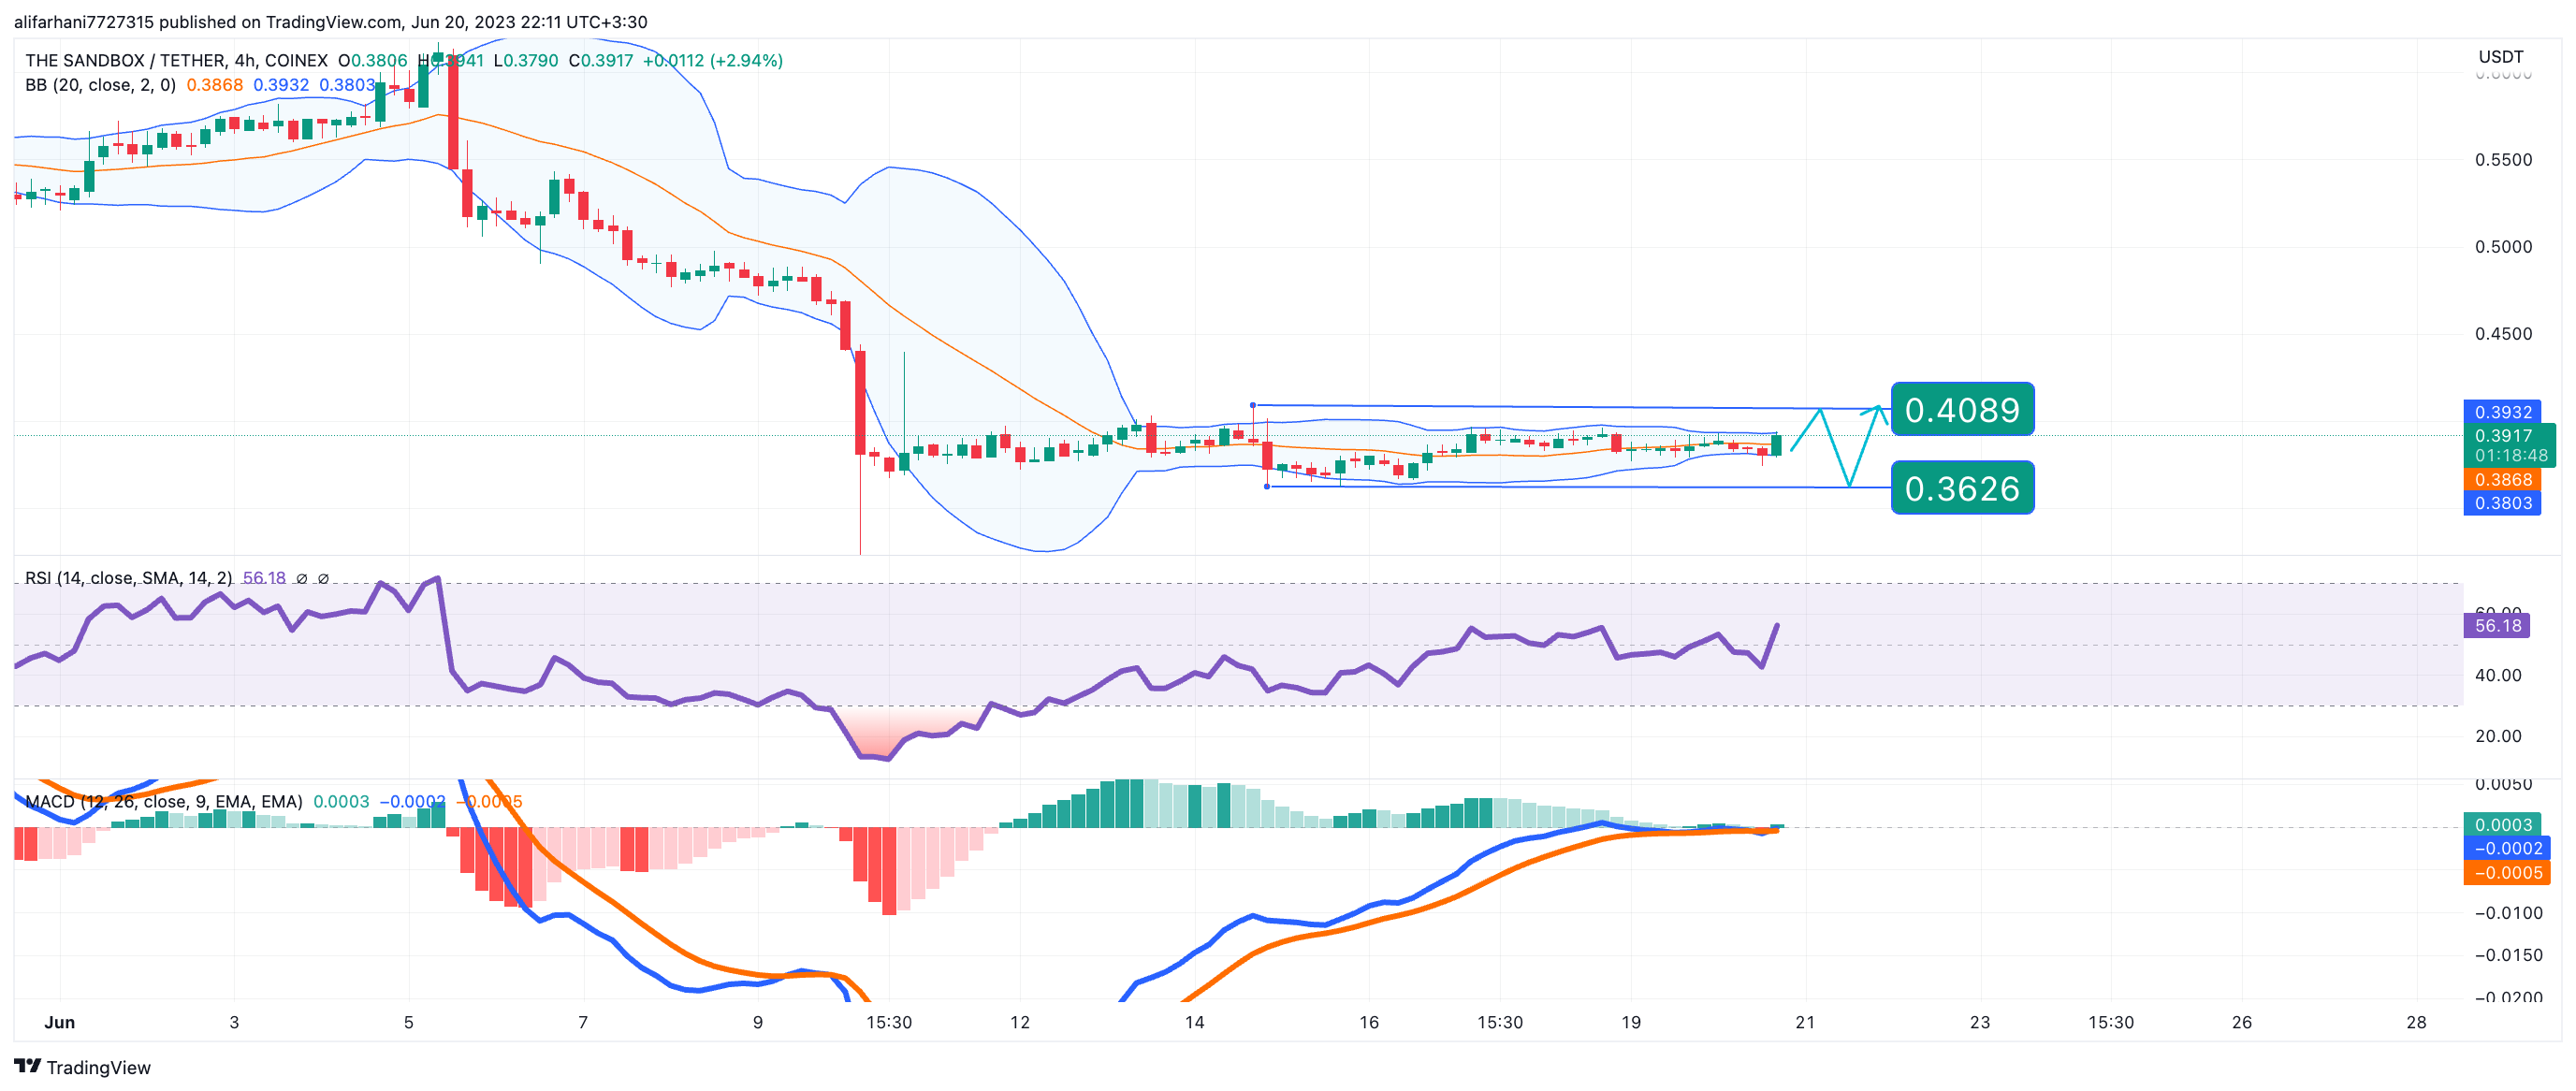The height and width of the screenshot is (1091, 2576).
Task: Click the TradingView logo at bottom left
Action: [82, 1067]
